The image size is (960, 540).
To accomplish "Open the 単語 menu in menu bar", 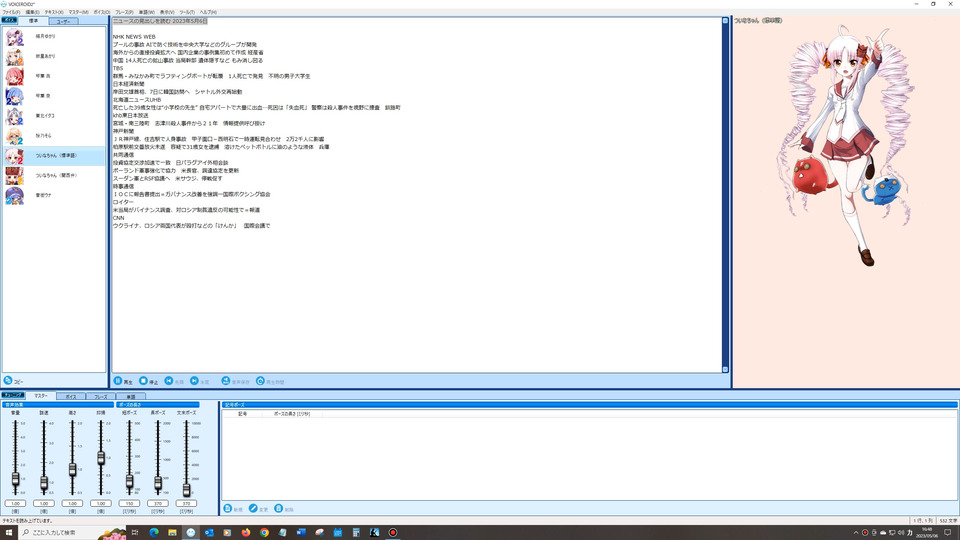I will click(147, 12).
